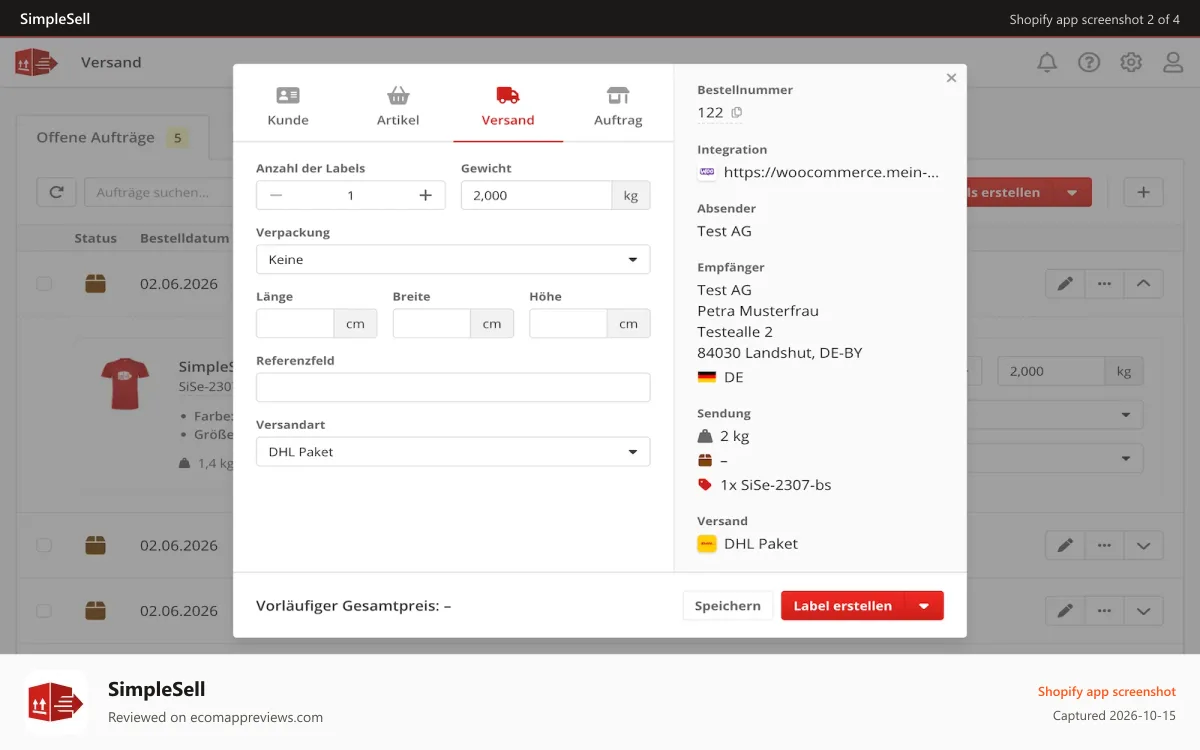Open the Versandart DHL Paket dropdown
Viewport: 1200px width, 750px height.
pyautogui.click(x=453, y=451)
